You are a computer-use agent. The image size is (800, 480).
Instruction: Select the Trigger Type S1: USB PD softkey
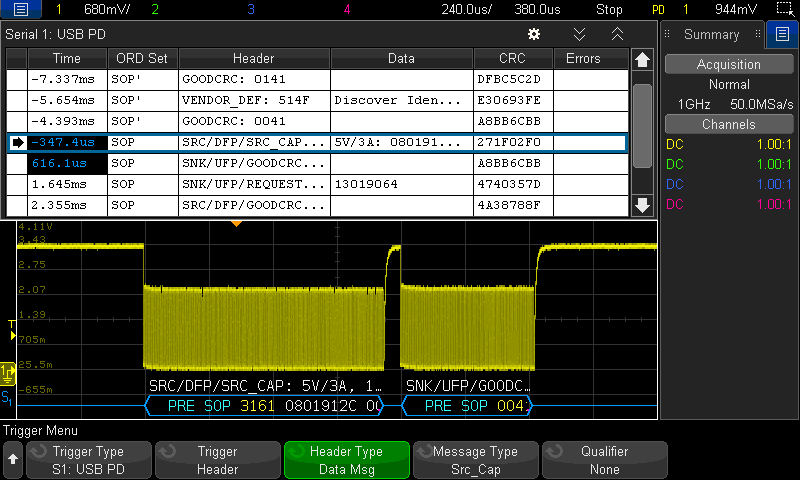(x=88, y=460)
